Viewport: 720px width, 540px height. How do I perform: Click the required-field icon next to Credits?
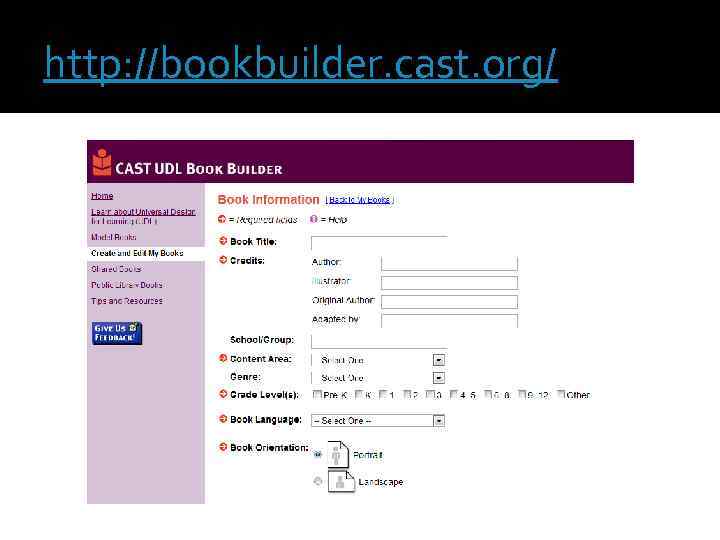tap(223, 260)
